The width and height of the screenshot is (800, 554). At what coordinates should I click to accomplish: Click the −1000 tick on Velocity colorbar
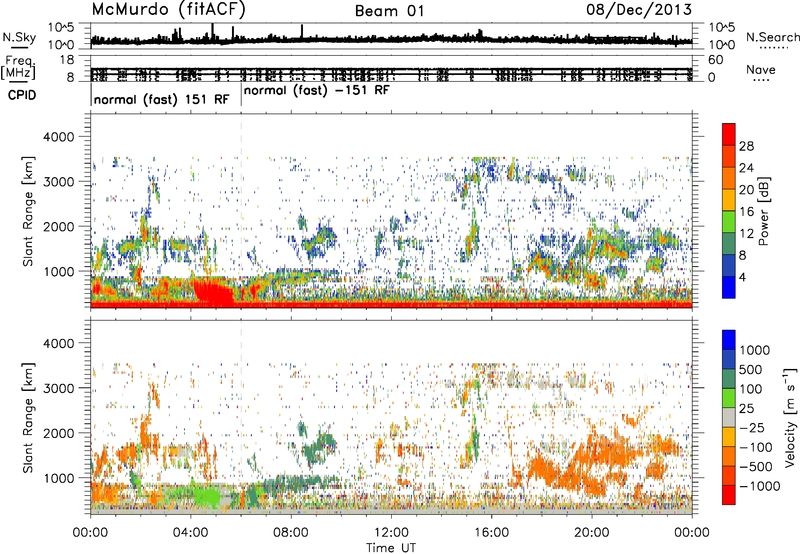click(760, 486)
